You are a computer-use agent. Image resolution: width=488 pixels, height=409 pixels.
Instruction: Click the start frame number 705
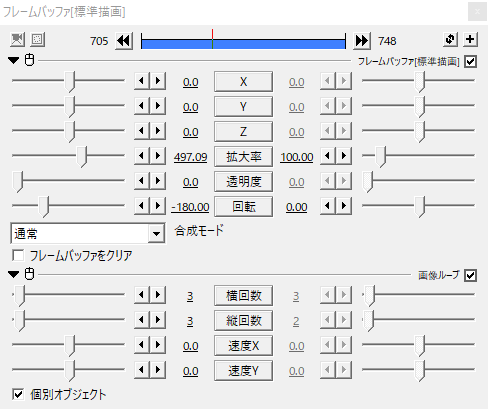click(99, 41)
